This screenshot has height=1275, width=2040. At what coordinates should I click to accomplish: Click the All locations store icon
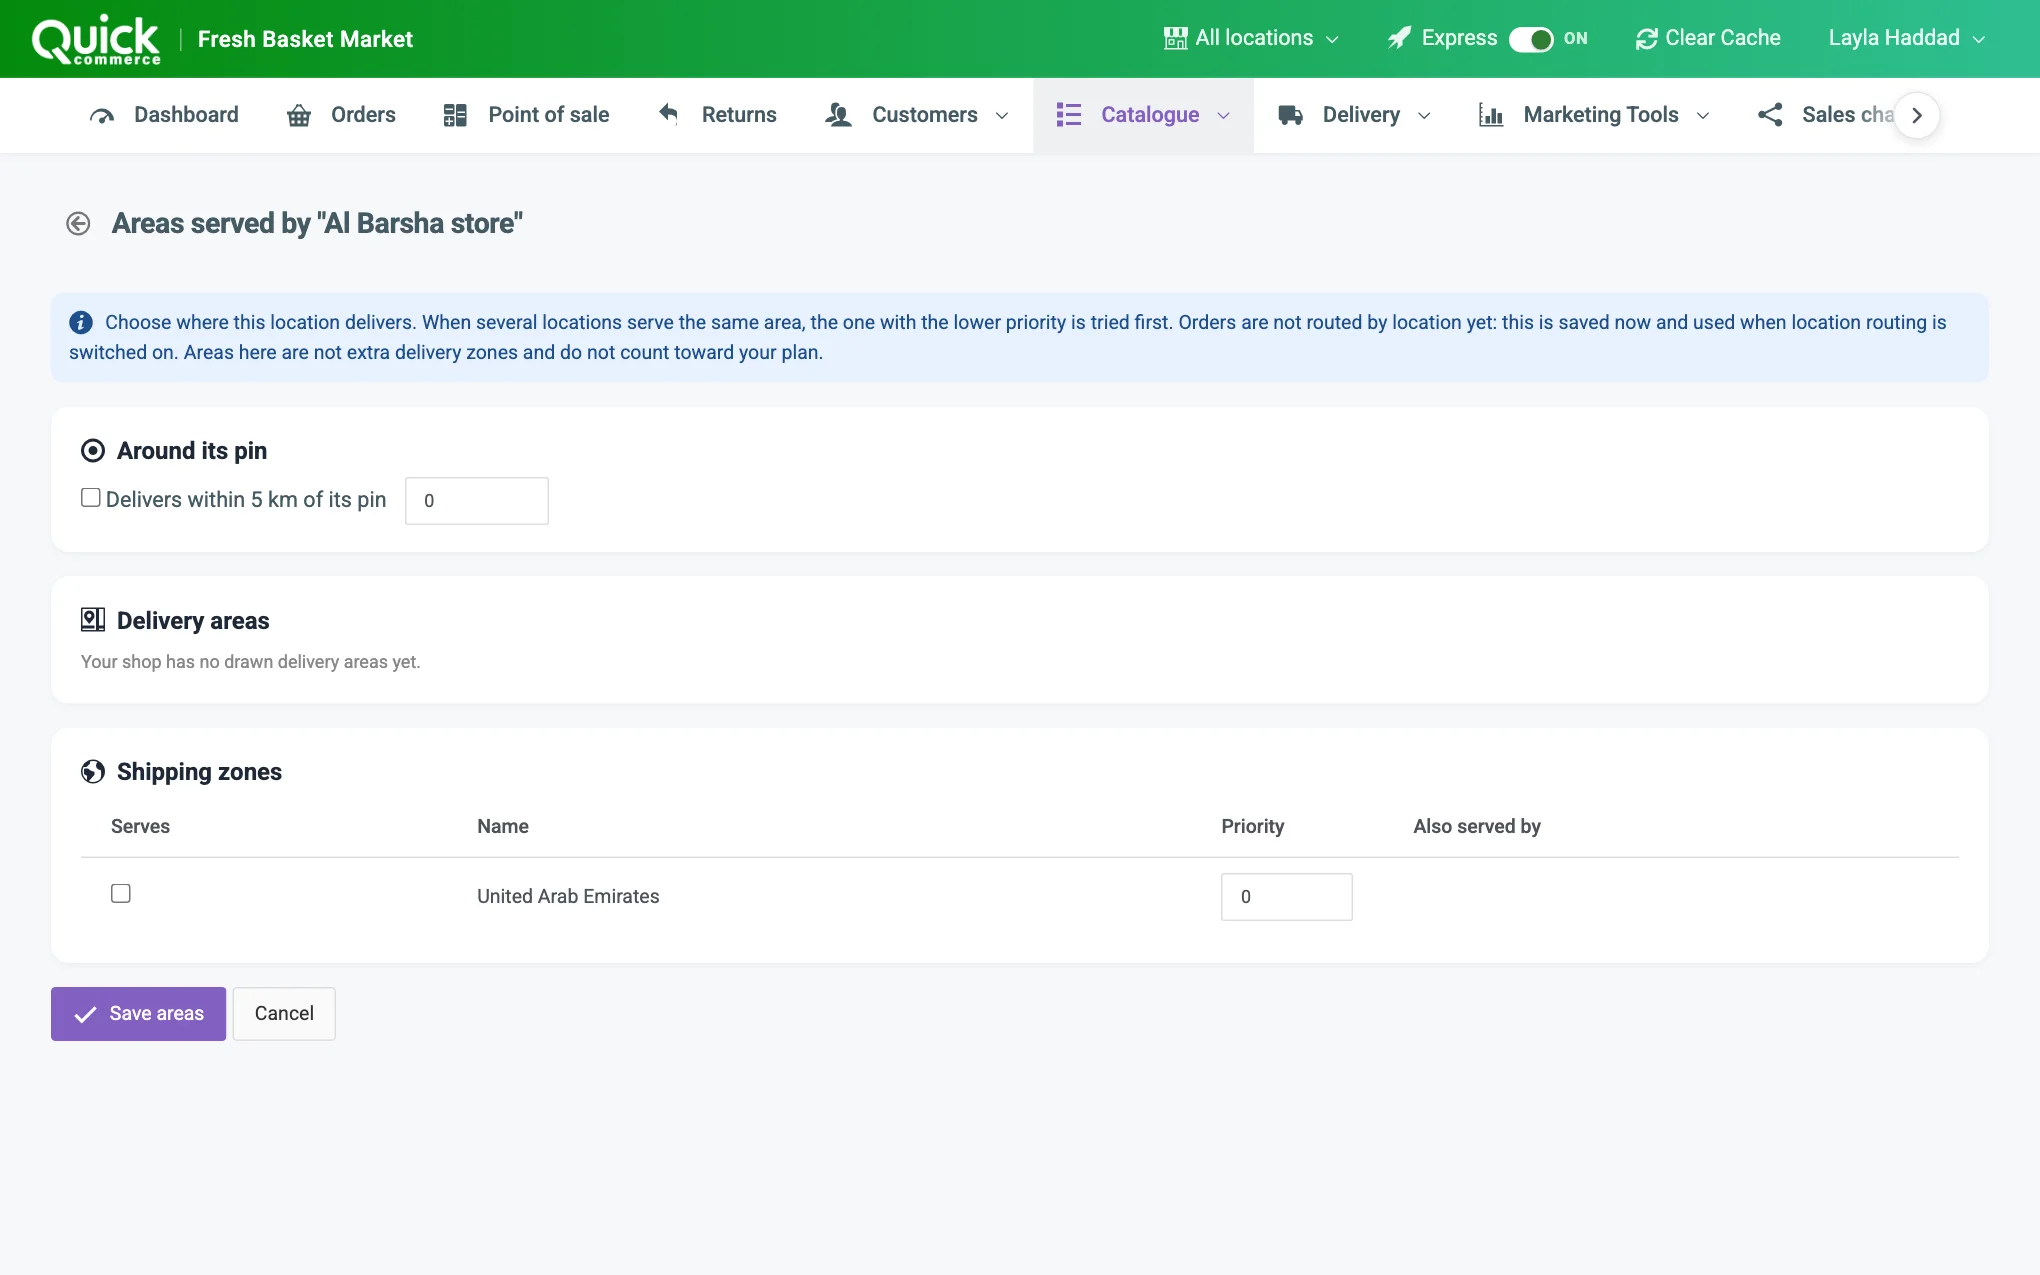tap(1176, 38)
